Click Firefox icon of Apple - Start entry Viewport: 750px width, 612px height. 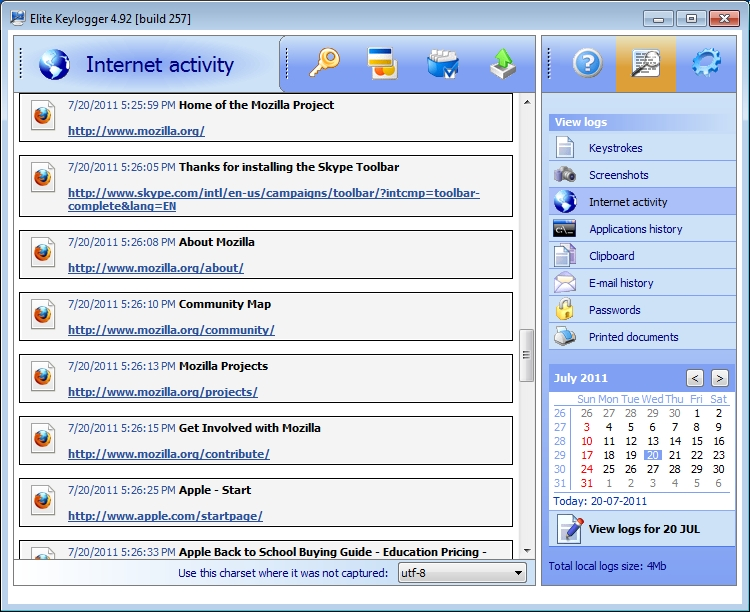click(x=43, y=500)
